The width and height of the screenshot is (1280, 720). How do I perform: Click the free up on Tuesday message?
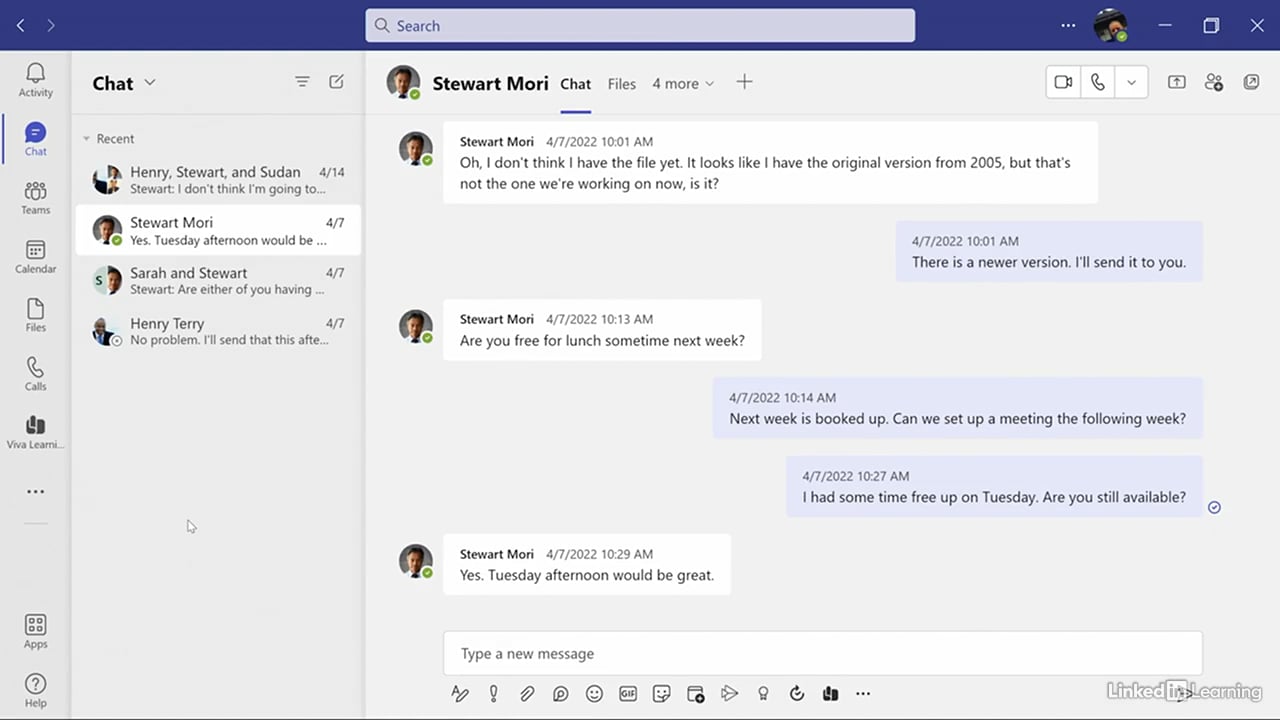994,486
